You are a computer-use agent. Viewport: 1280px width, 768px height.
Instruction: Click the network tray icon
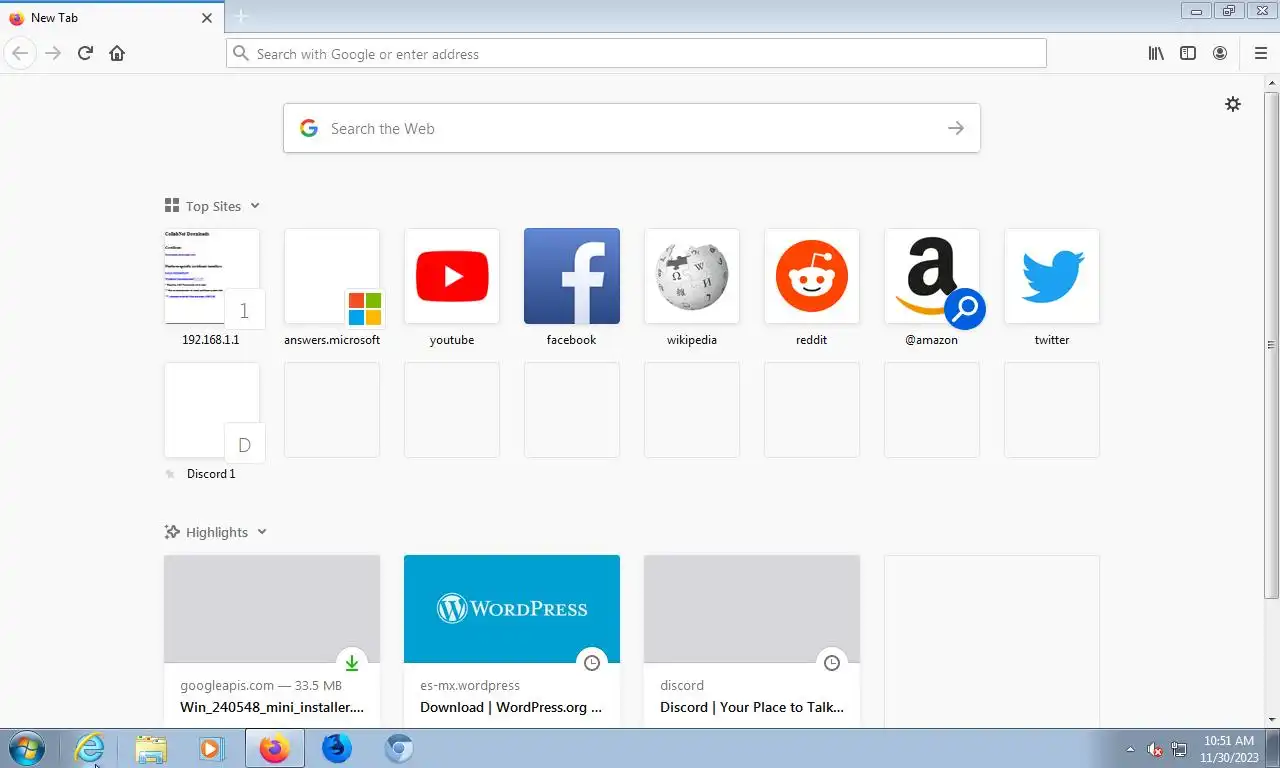1179,749
